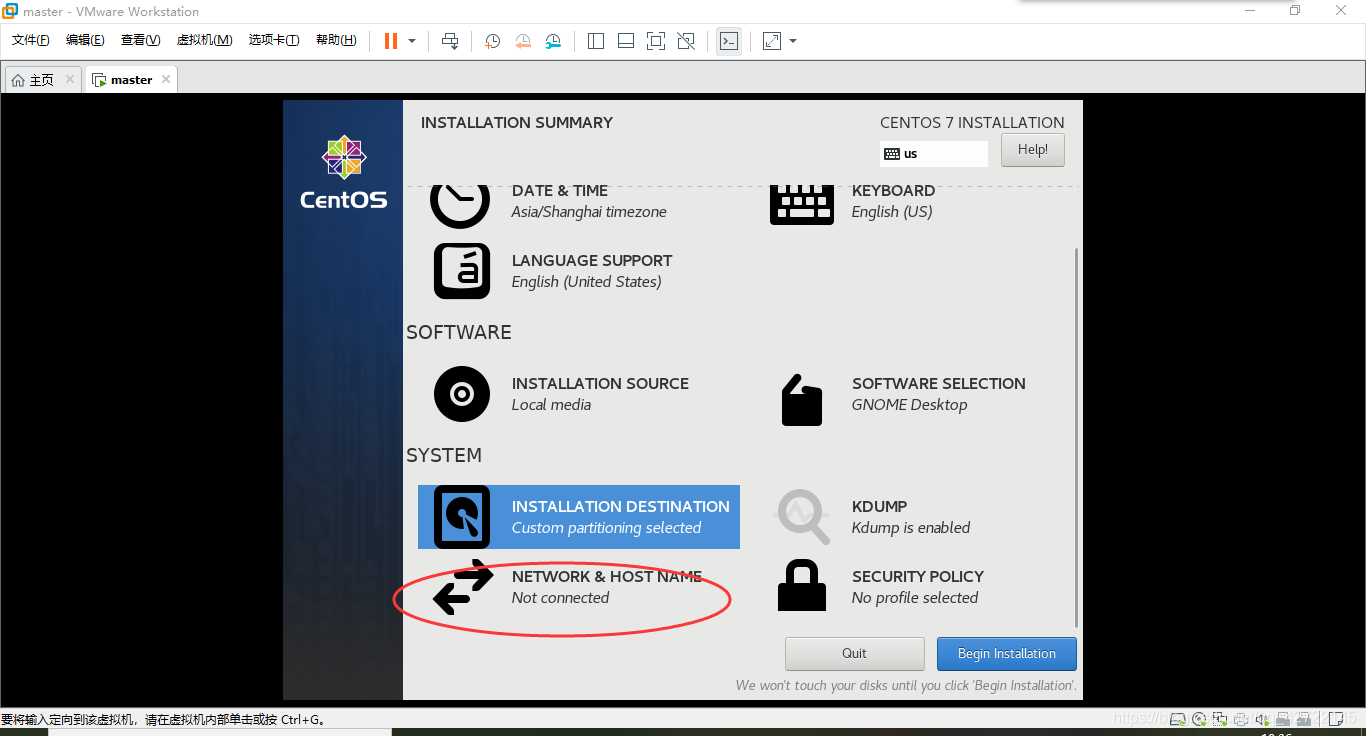Click the Send Ctrl+Alt+Del toolbar icon
Viewport: 1366px width, 736px height.
[x=450, y=41]
